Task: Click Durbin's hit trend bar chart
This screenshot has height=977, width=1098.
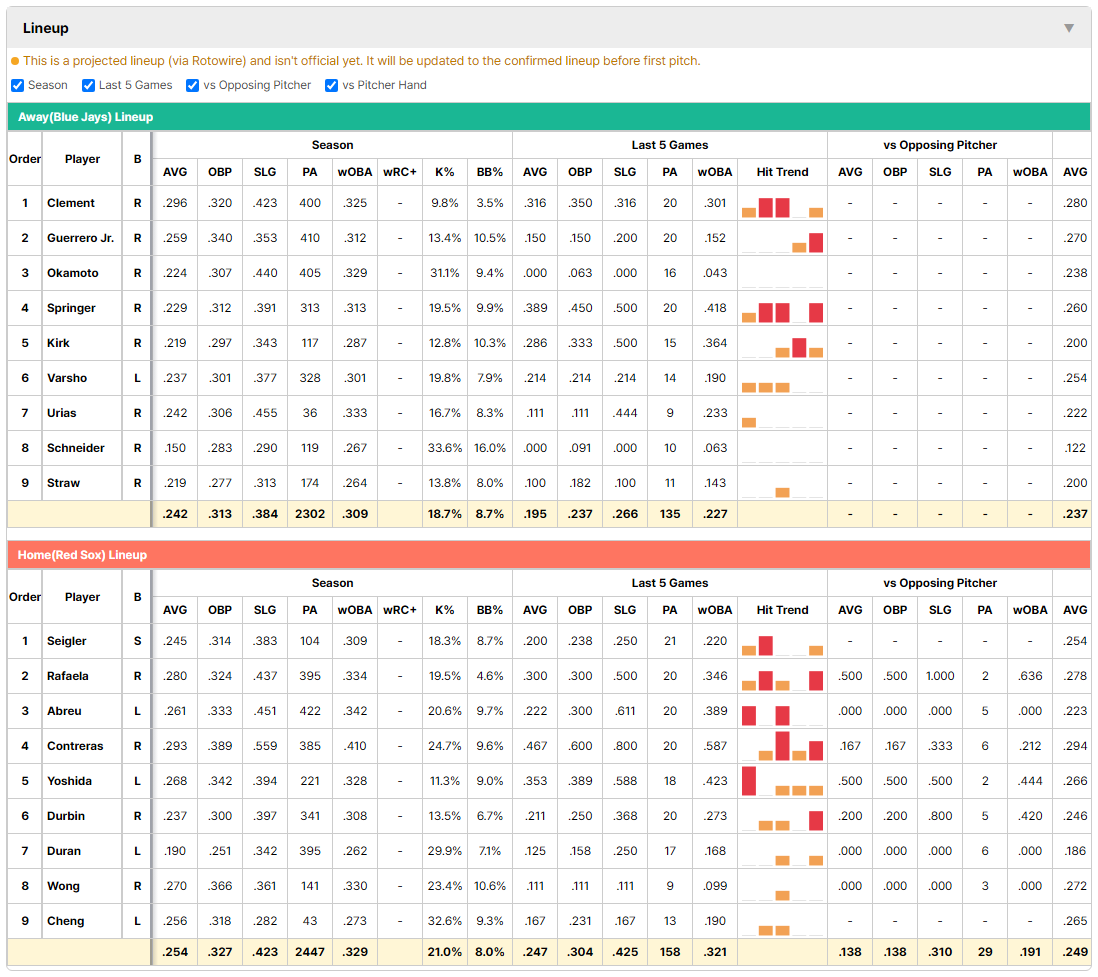Action: pos(782,817)
